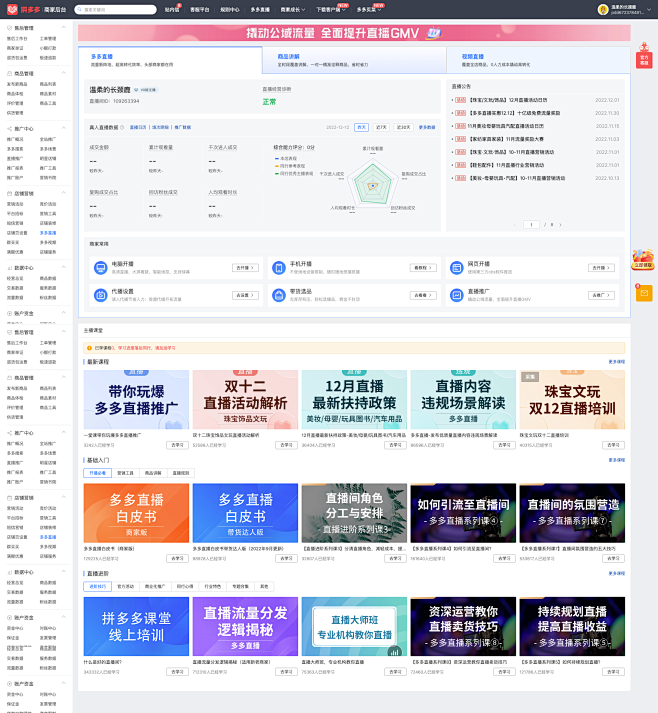Select the 开播必备 filter tab

point(97,473)
